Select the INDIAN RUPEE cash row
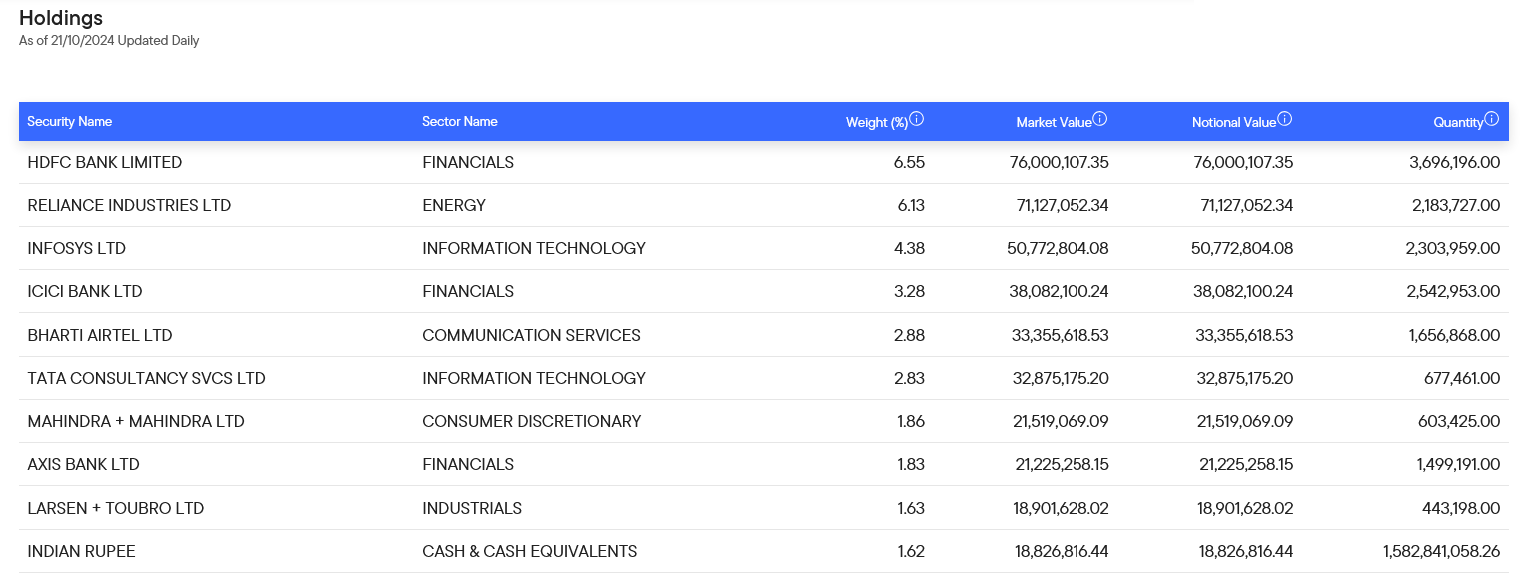Image resolution: width=1531 pixels, height=584 pixels. pos(81,551)
